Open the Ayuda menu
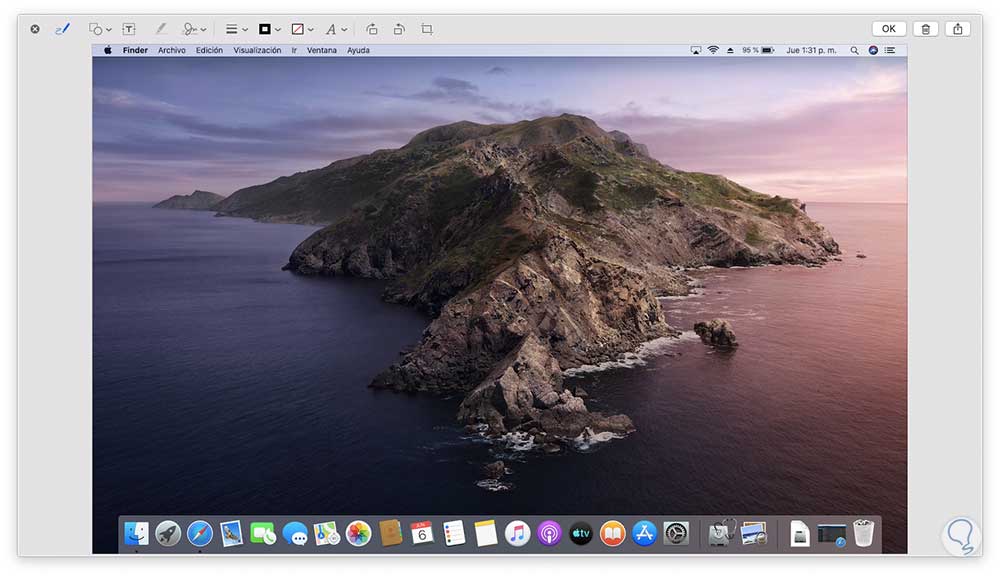This screenshot has width=1000, height=577. click(x=358, y=50)
